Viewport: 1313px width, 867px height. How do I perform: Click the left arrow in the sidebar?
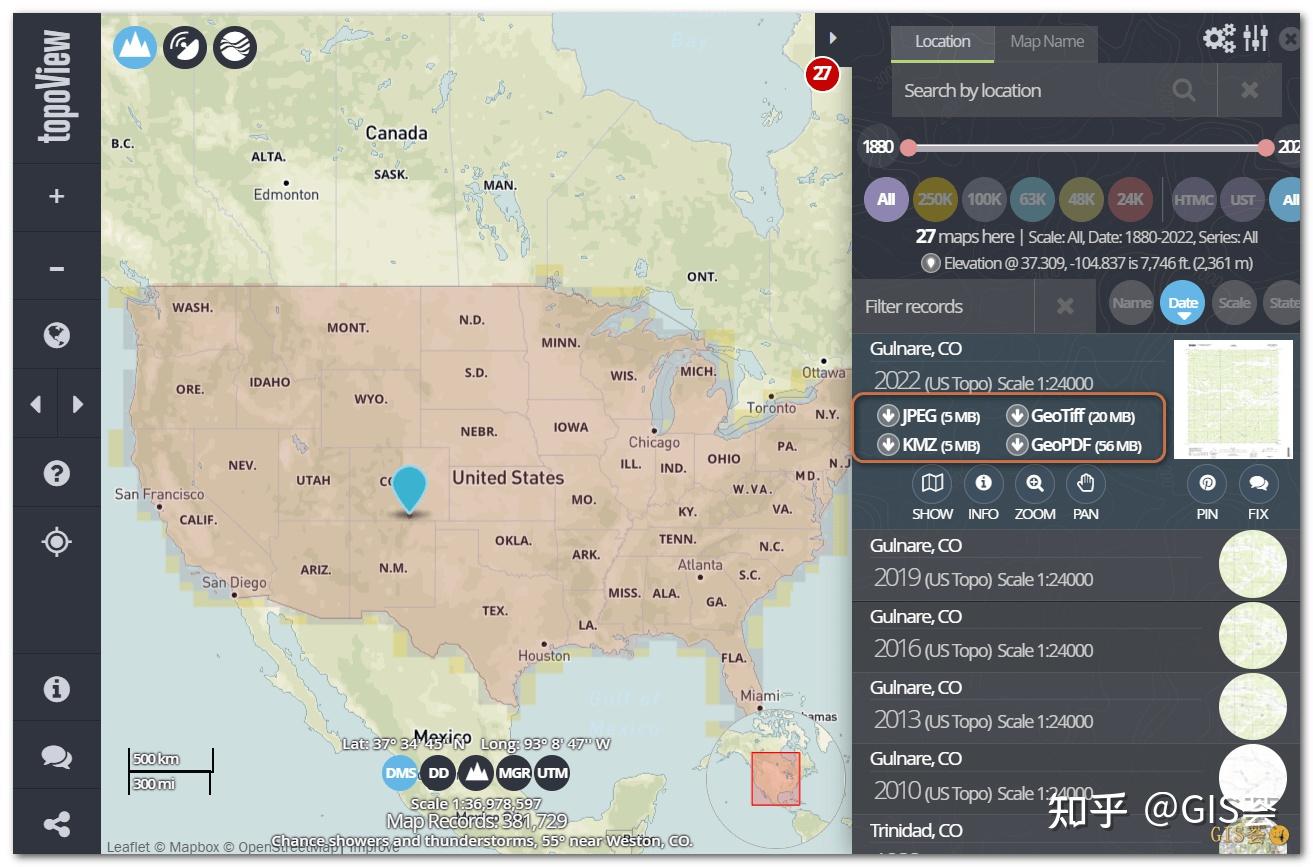[x=35, y=403]
